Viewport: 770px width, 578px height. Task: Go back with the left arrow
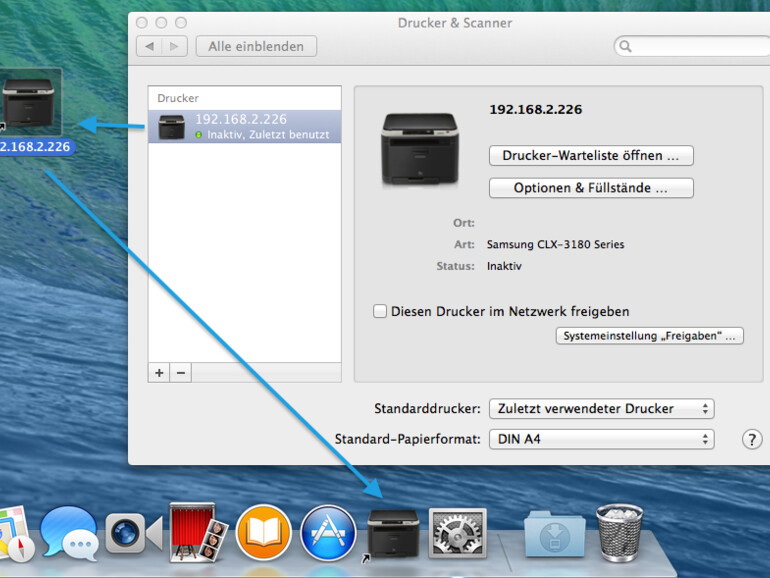(x=149, y=46)
